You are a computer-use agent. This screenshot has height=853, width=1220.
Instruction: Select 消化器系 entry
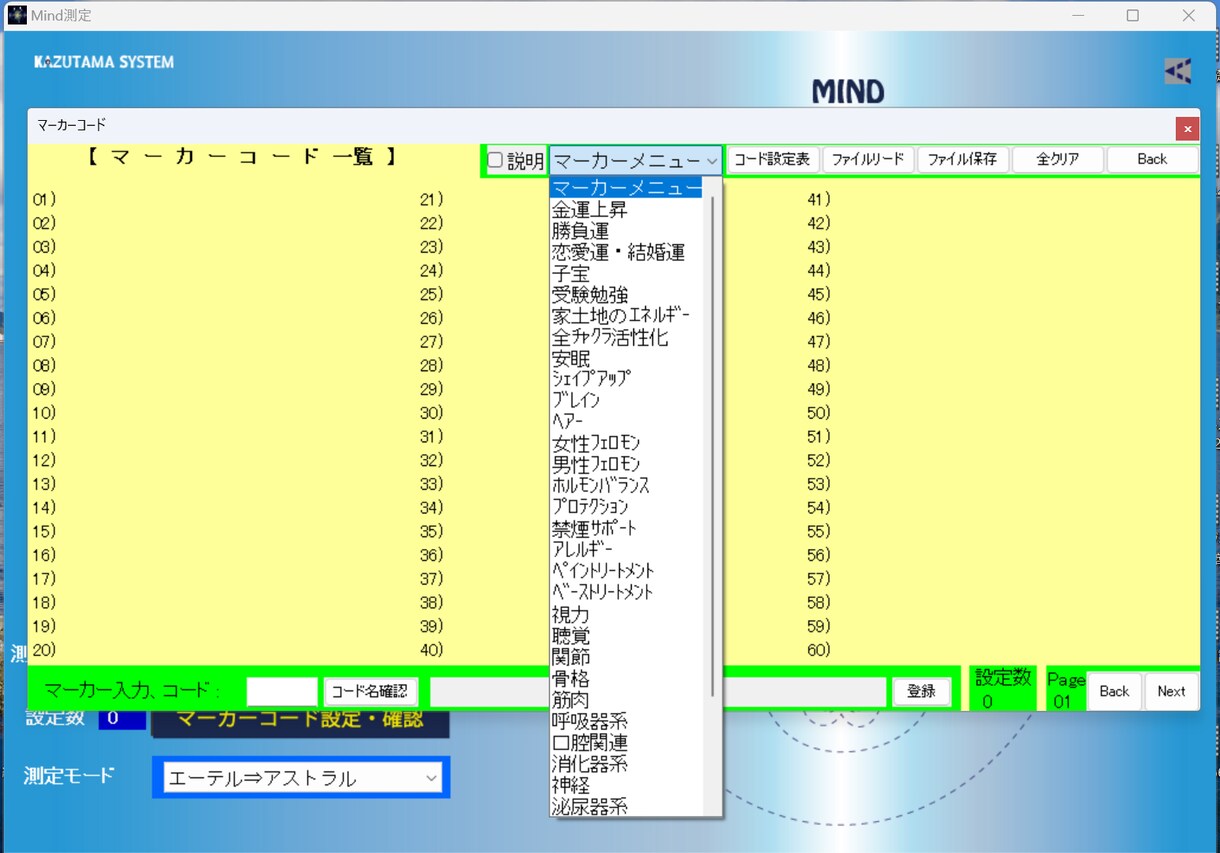(x=590, y=764)
